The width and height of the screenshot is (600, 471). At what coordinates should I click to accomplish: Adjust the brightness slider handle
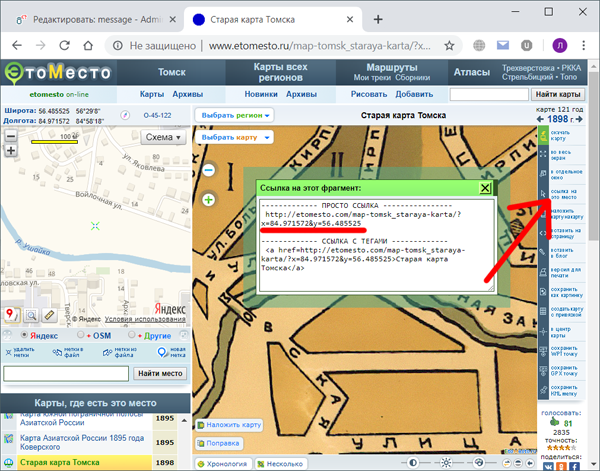[446, 463]
